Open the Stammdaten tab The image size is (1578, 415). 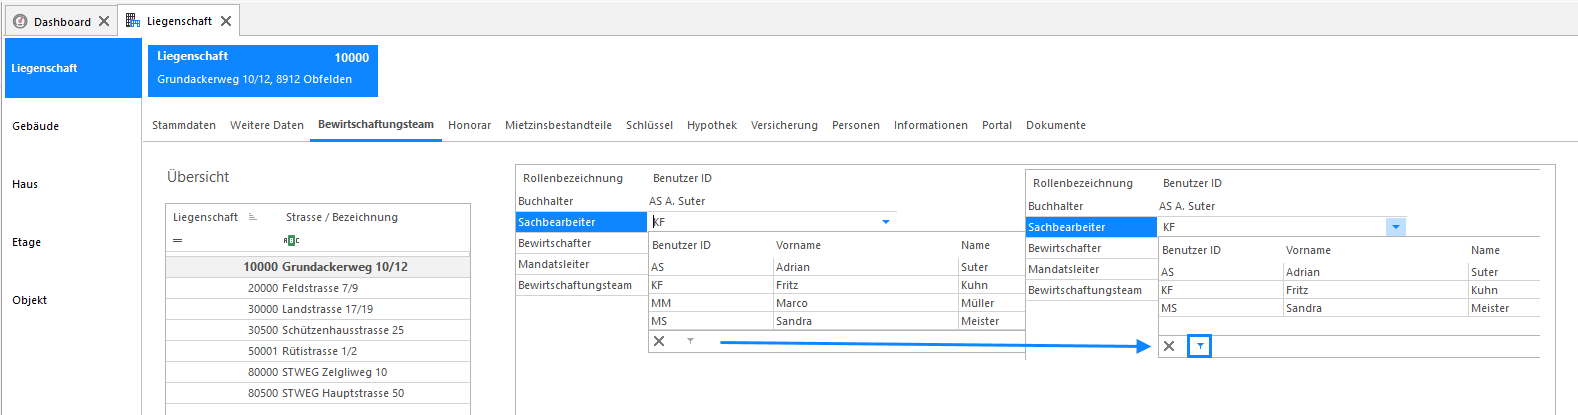point(184,125)
